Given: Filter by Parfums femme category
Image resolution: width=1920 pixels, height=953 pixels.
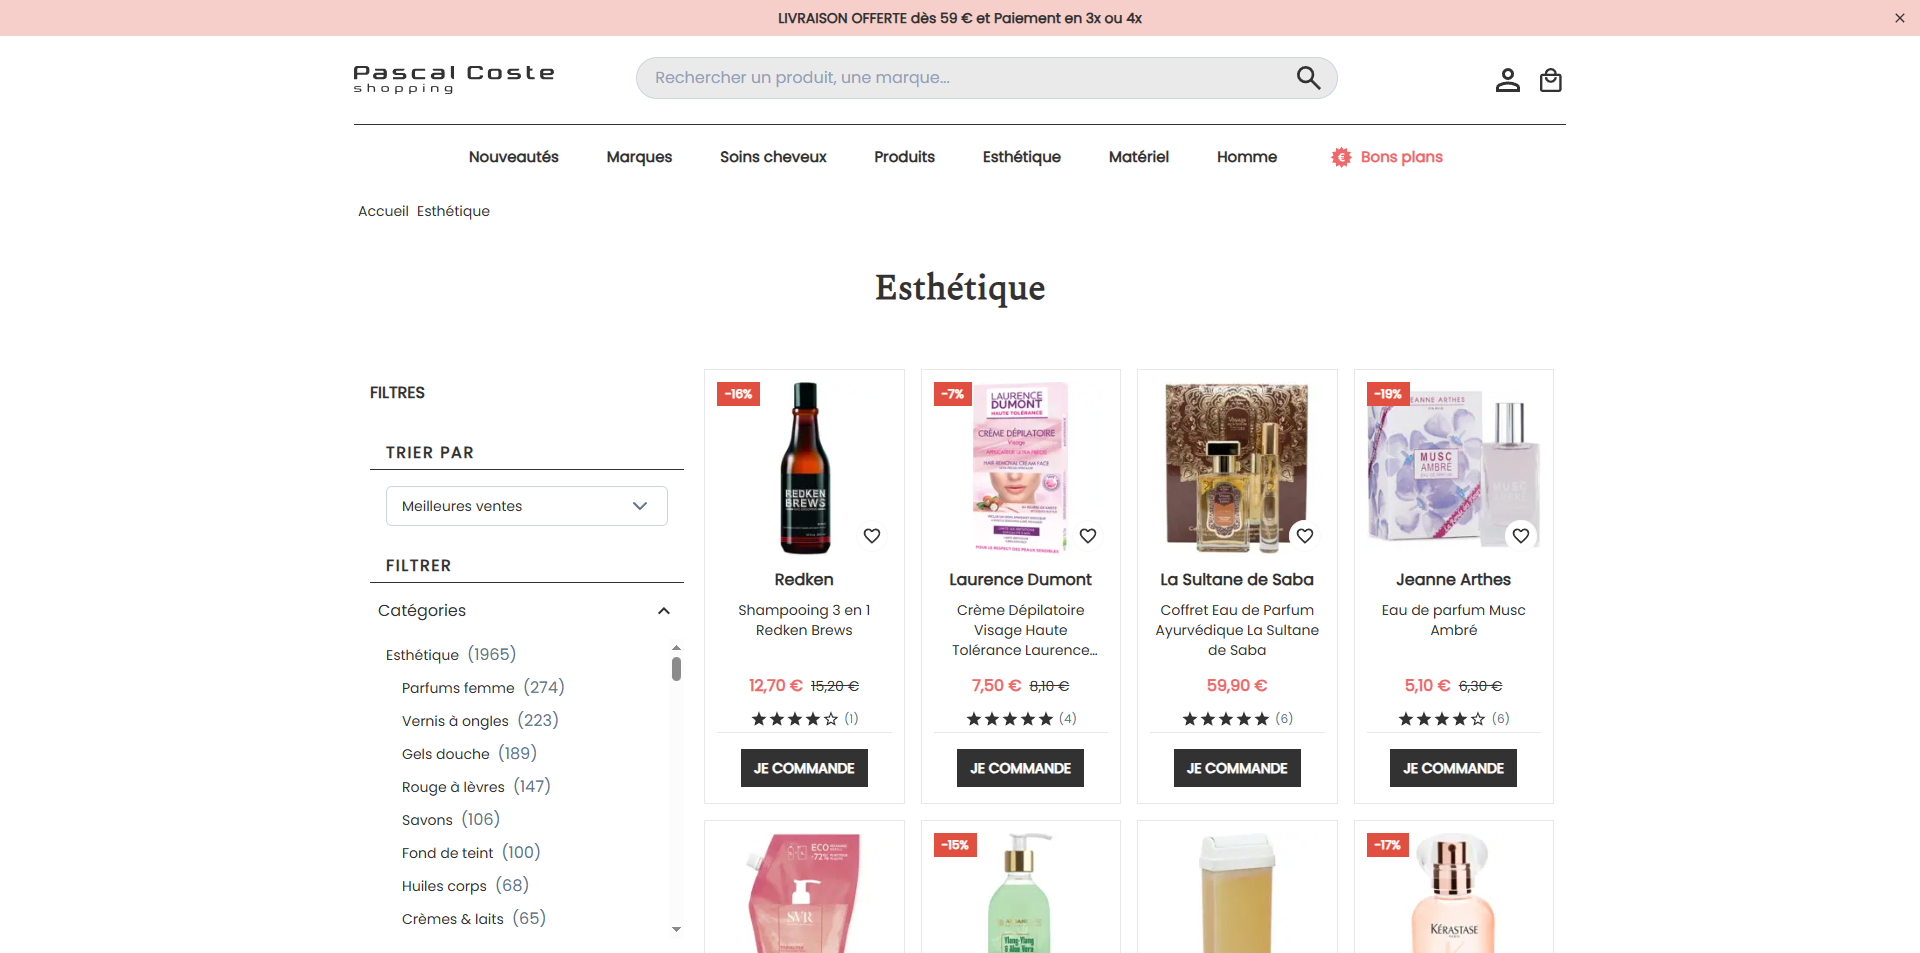Looking at the screenshot, I should click(483, 687).
